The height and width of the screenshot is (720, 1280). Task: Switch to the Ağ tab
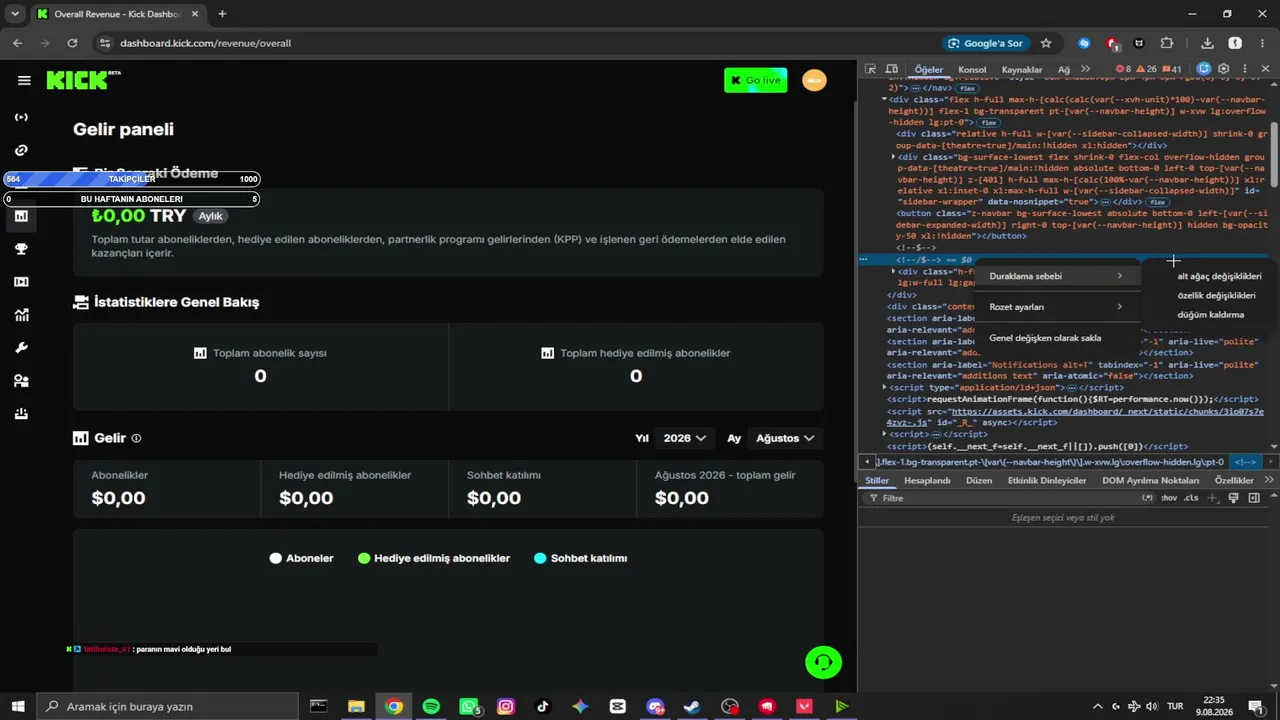click(1064, 70)
